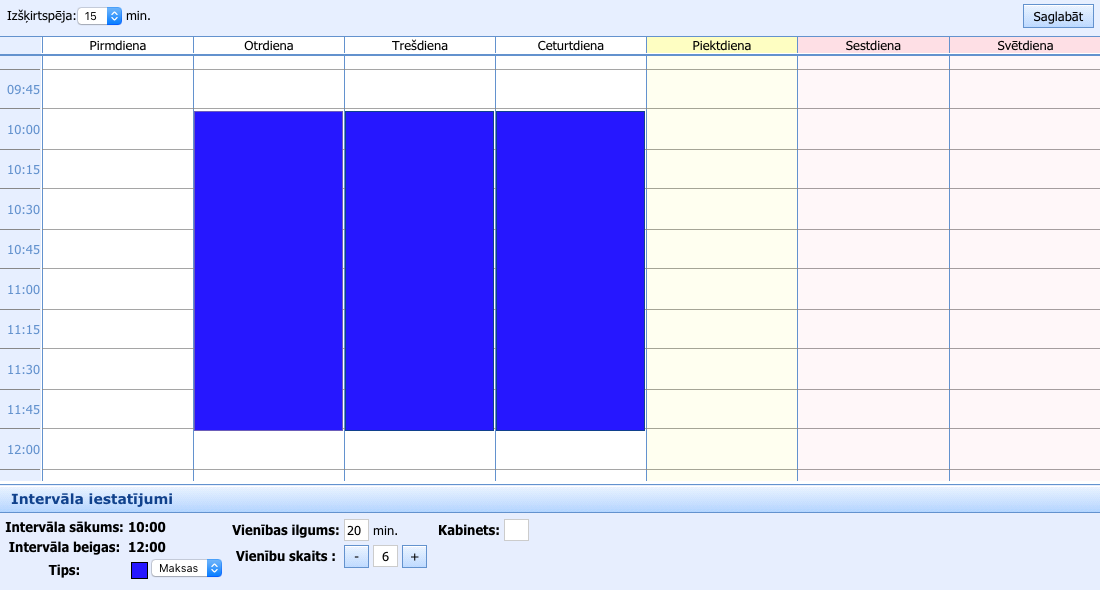Select the blue interval on Trešdiena
The image size is (1100, 590).
pos(420,270)
